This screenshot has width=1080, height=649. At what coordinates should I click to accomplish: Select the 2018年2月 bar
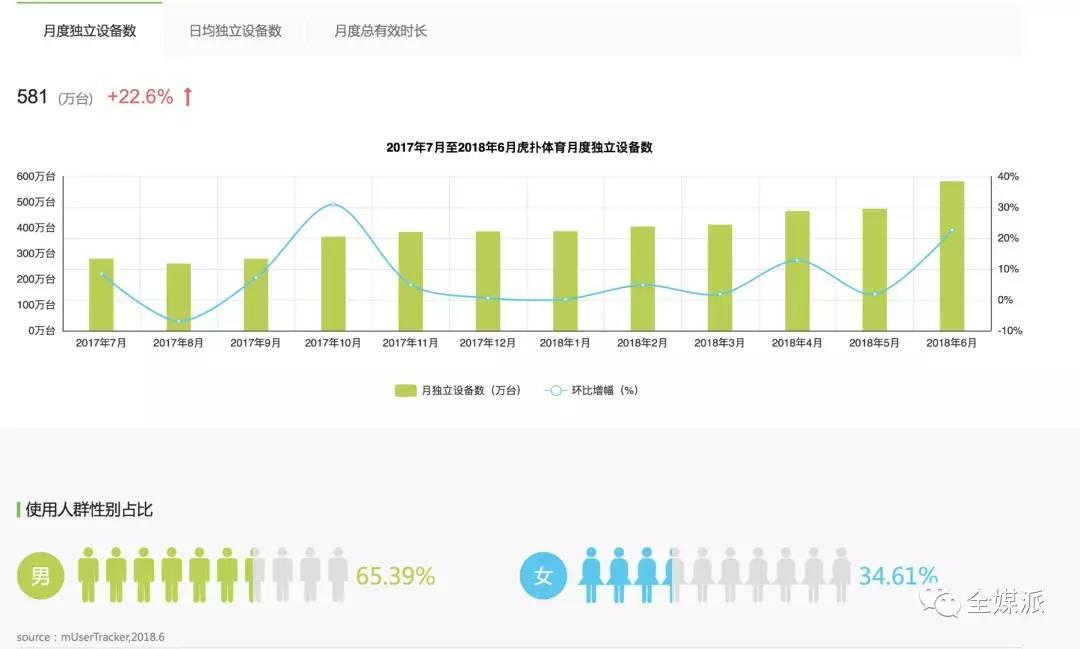tap(643, 278)
